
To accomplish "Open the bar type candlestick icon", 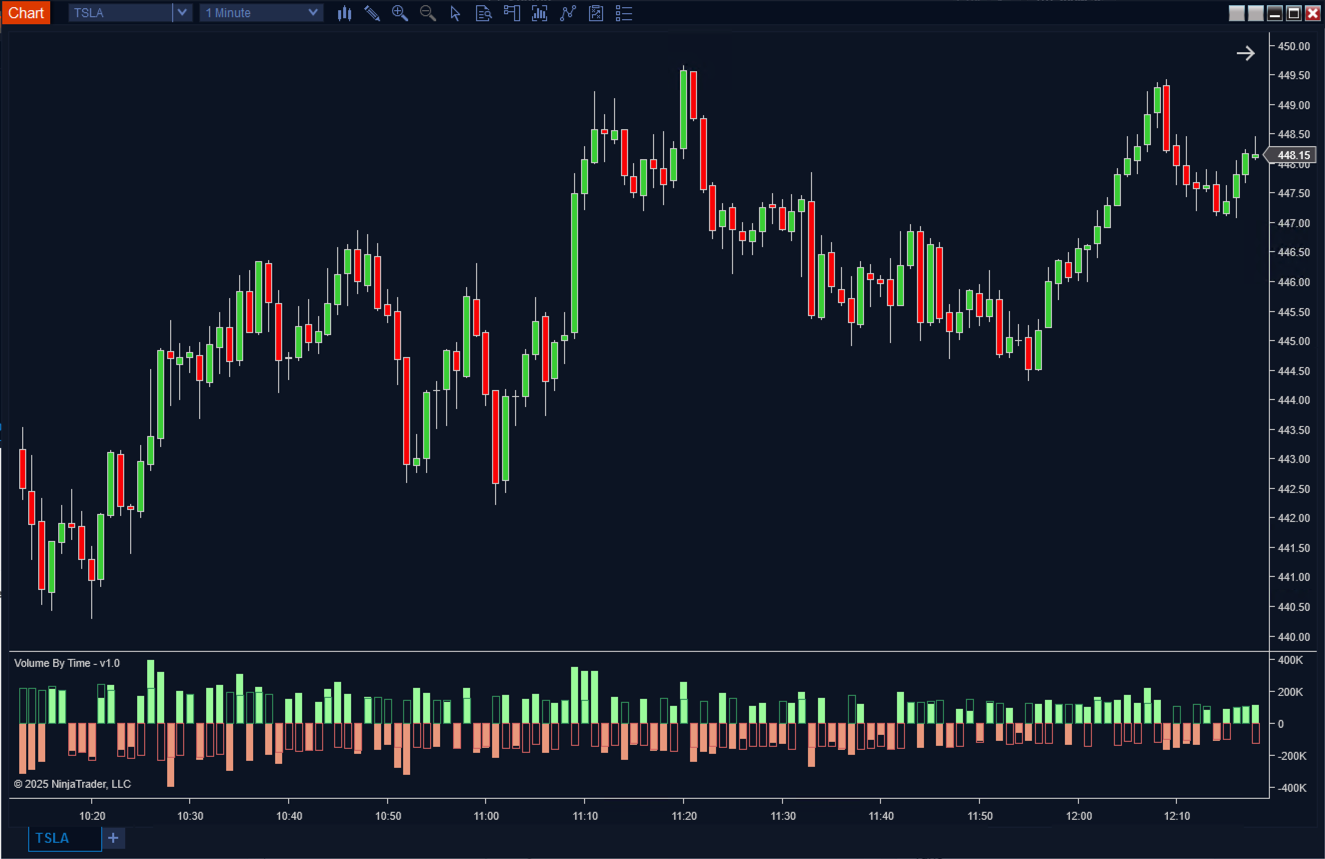I will click(344, 13).
